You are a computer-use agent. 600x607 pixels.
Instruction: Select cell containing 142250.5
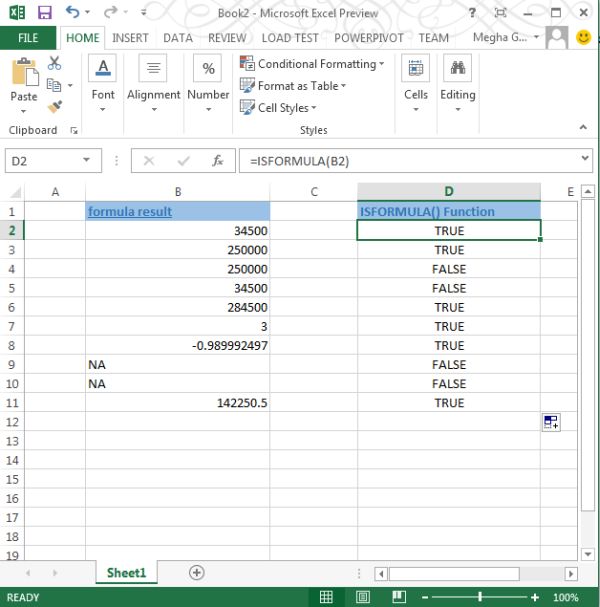click(178, 403)
